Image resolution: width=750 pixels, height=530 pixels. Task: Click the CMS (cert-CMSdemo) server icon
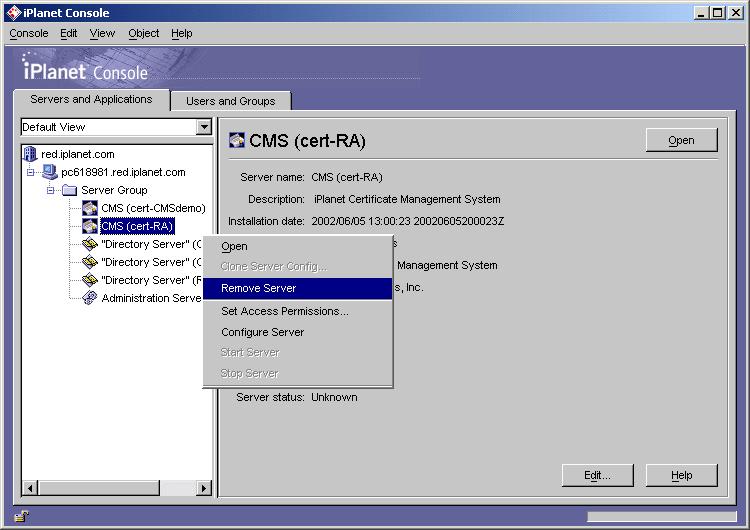pos(89,208)
